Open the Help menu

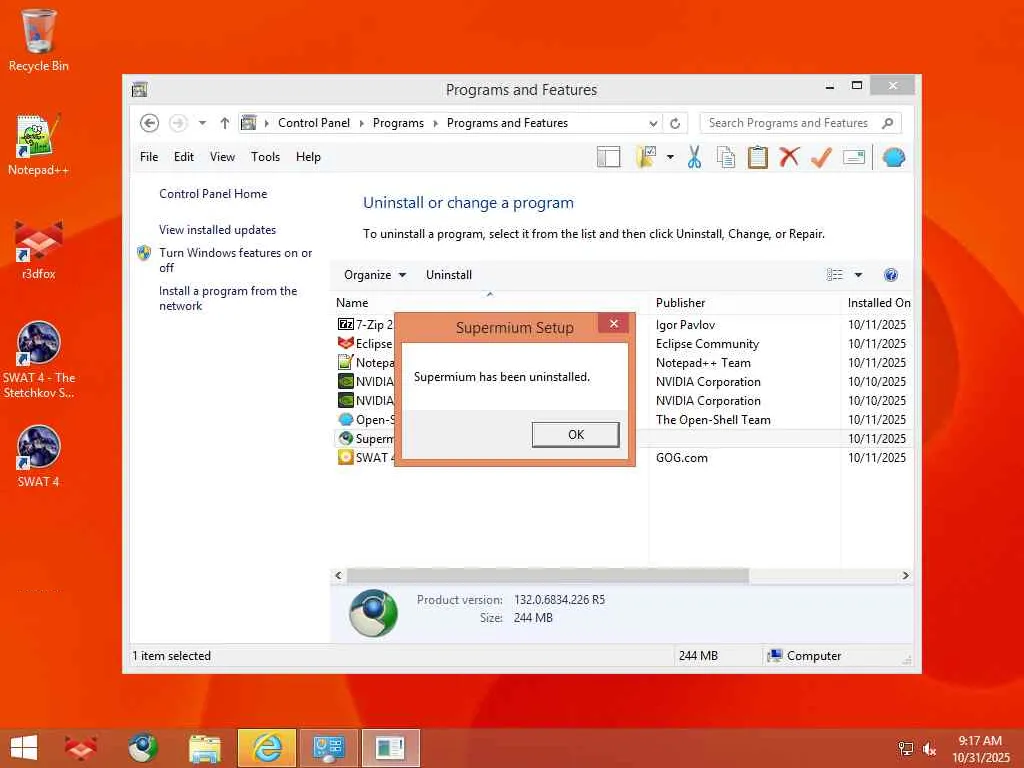[x=308, y=157]
